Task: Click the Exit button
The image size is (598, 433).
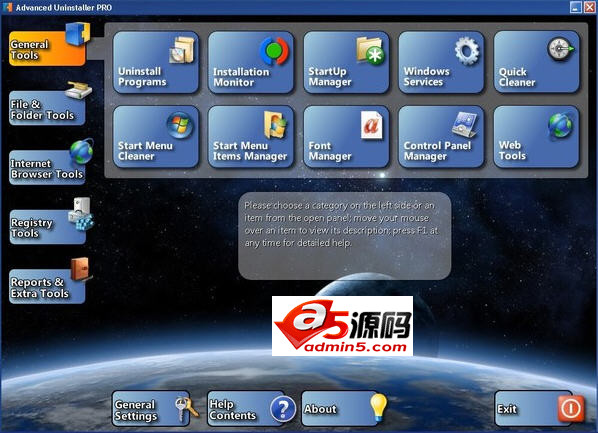Action: click(533, 409)
